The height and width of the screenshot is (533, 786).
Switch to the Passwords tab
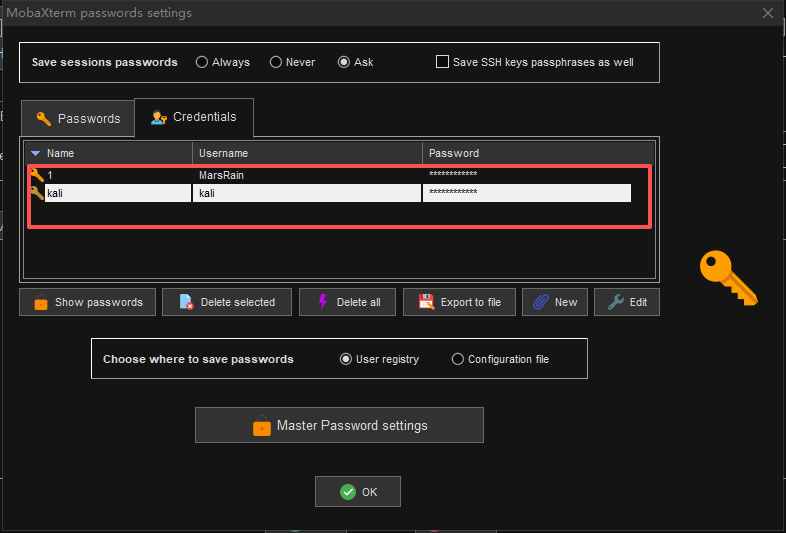click(78, 118)
